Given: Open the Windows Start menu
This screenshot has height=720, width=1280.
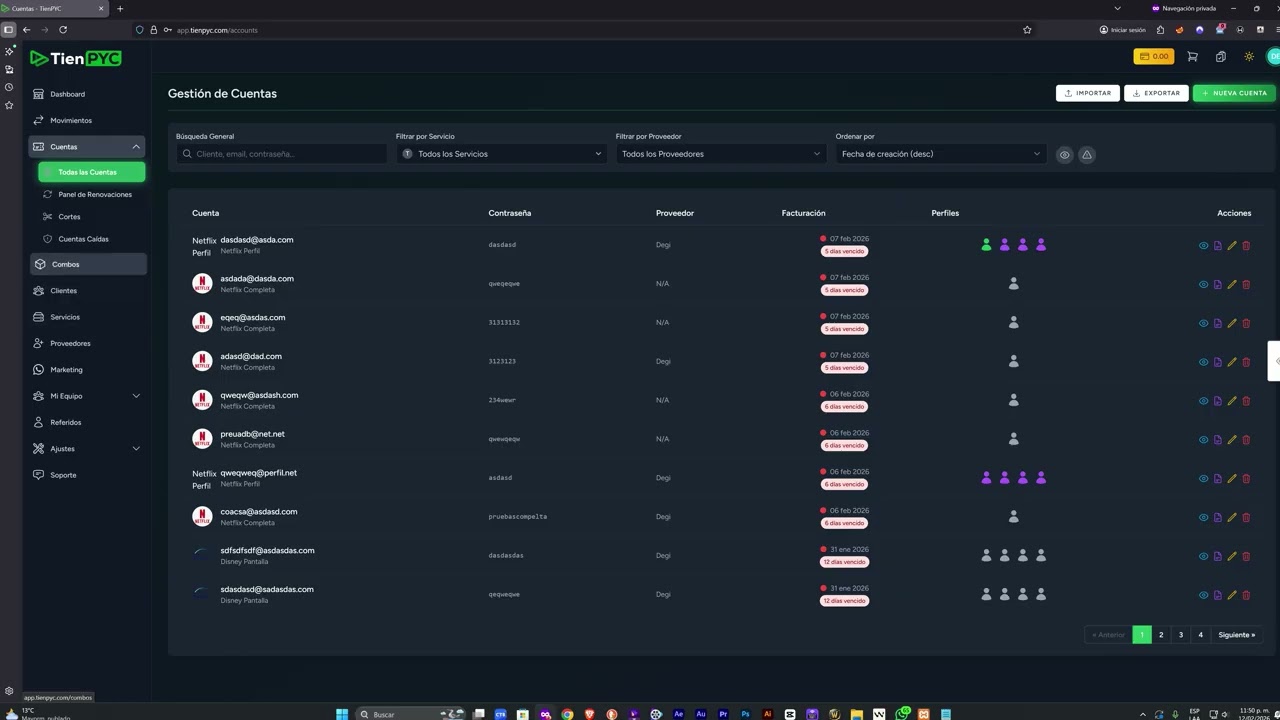Looking at the screenshot, I should click(x=342, y=714).
